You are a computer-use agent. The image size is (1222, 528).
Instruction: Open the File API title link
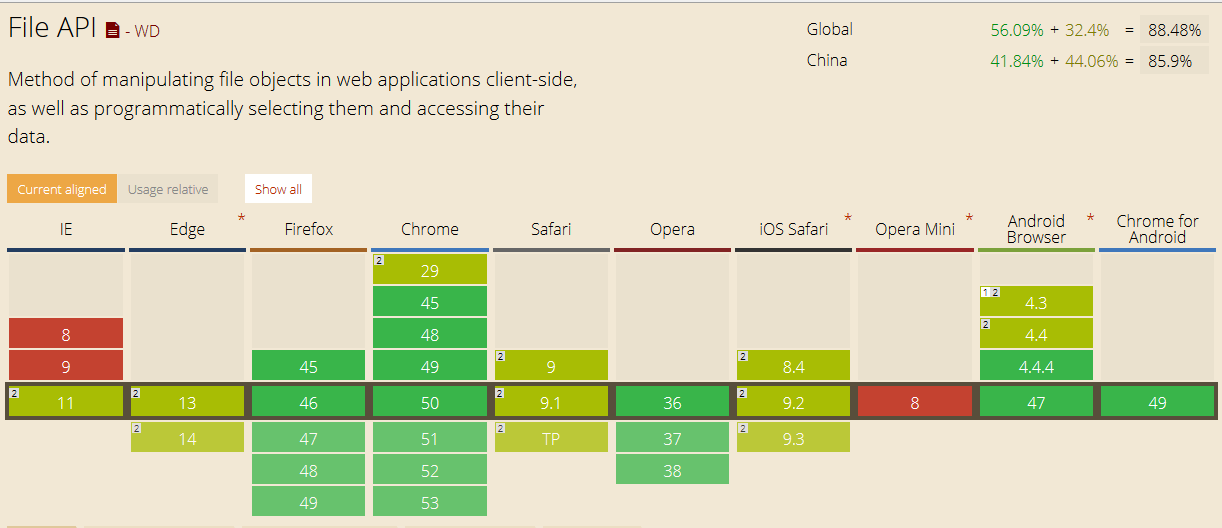[x=52, y=28]
